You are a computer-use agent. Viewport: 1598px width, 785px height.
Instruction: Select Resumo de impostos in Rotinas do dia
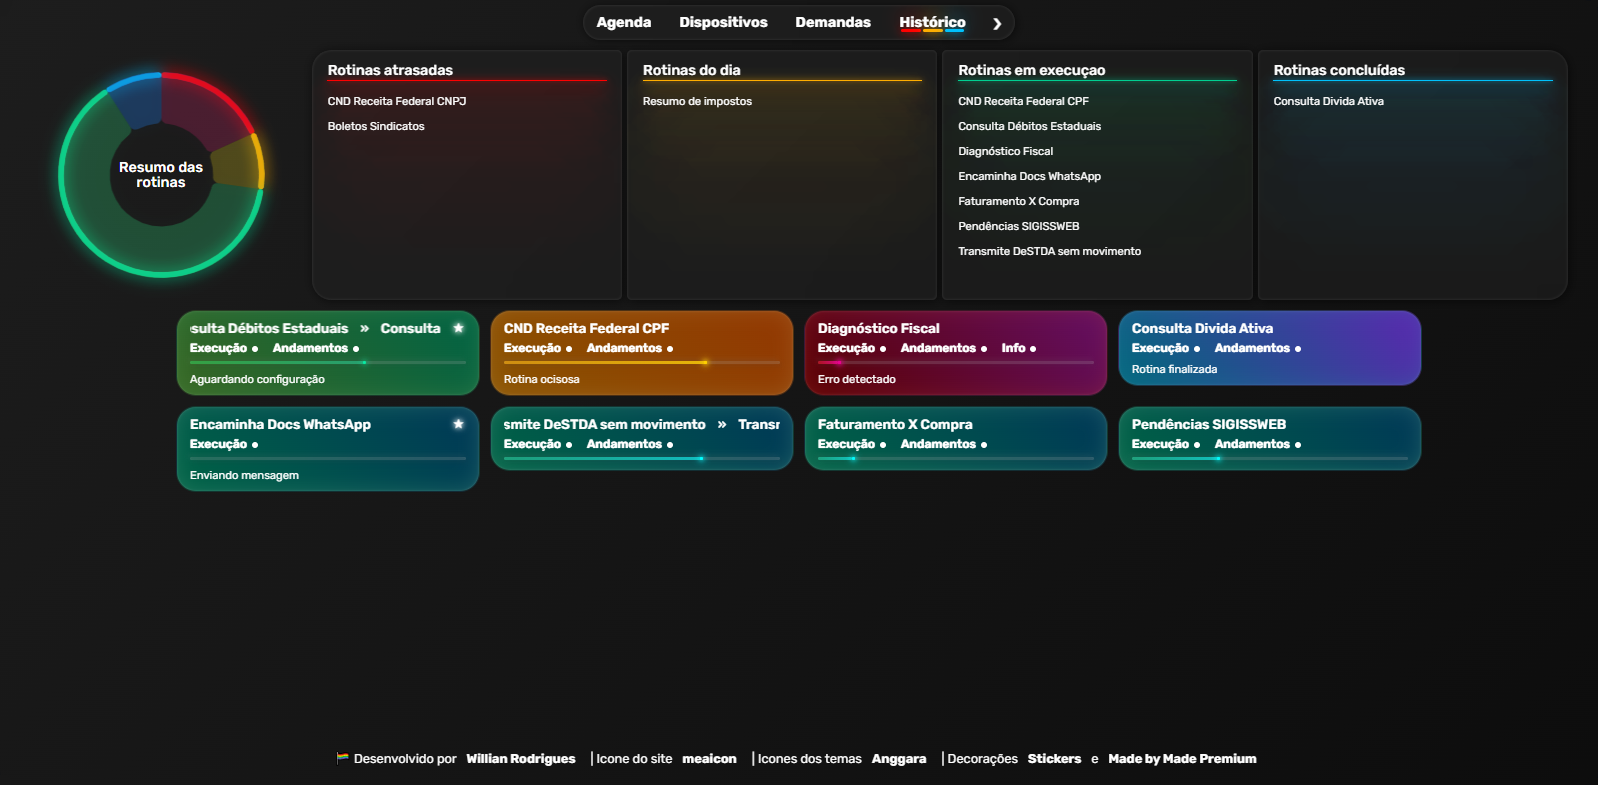click(x=697, y=101)
